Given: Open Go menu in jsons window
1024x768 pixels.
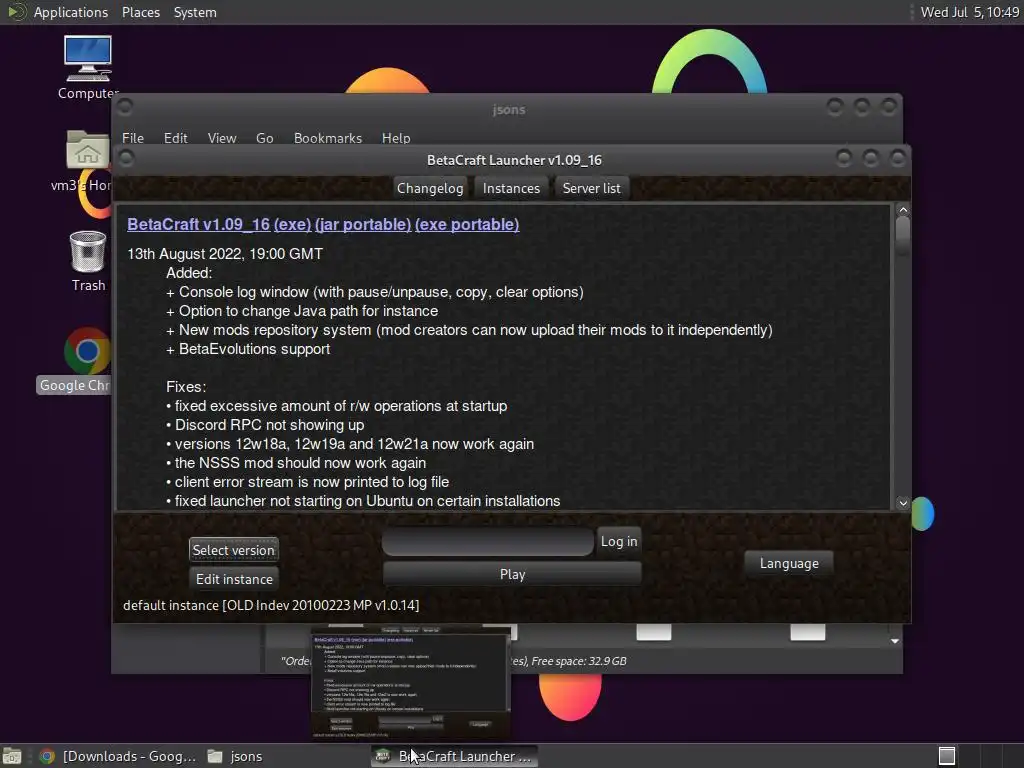Looking at the screenshot, I should pos(264,138).
